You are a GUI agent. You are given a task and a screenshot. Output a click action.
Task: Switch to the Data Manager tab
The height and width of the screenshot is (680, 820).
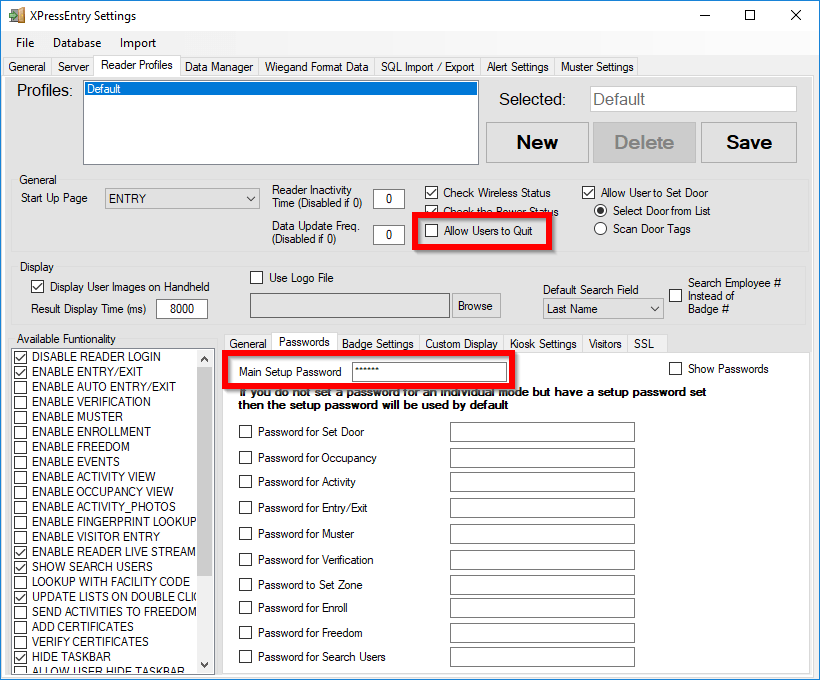[219, 67]
